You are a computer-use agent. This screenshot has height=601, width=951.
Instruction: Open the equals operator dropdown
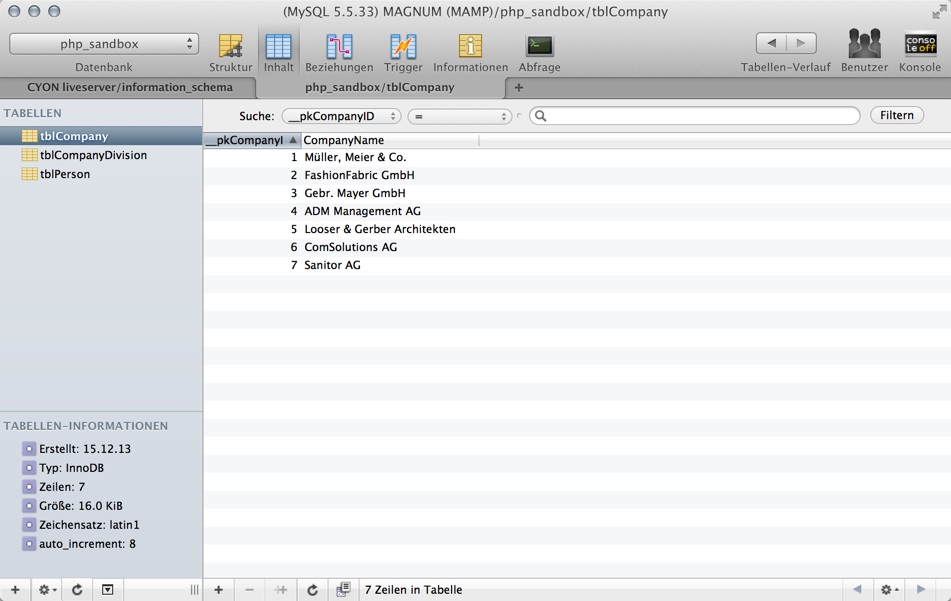pos(459,116)
